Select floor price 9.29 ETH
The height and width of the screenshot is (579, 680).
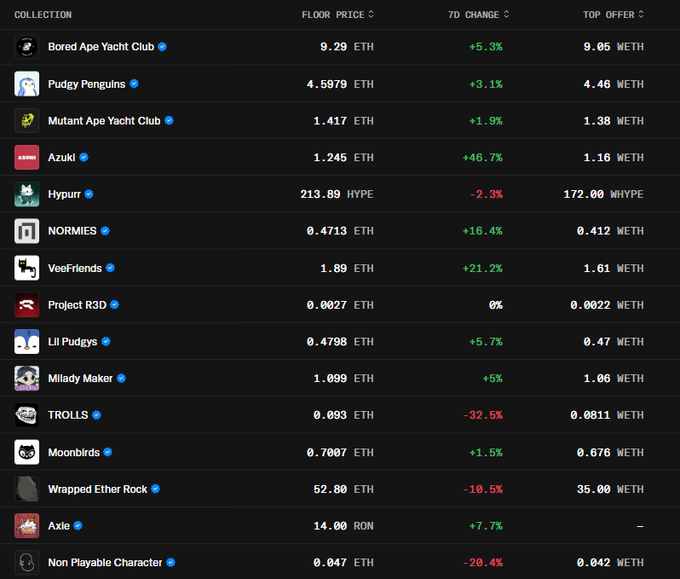pyautogui.click(x=347, y=46)
